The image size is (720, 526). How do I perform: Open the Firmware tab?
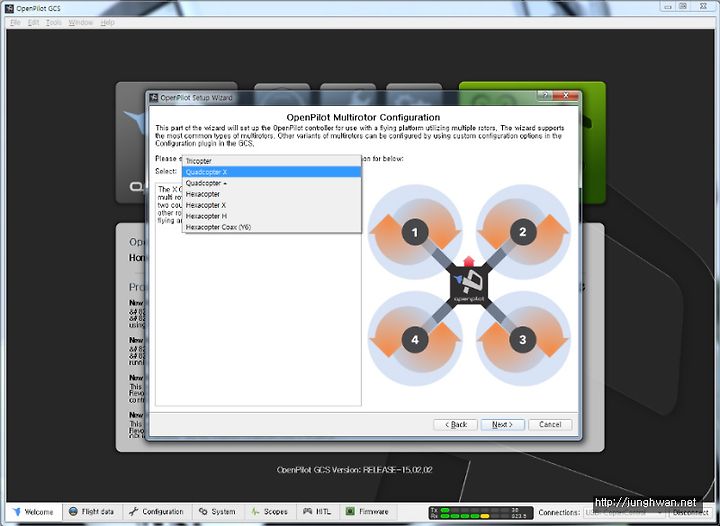pos(367,512)
